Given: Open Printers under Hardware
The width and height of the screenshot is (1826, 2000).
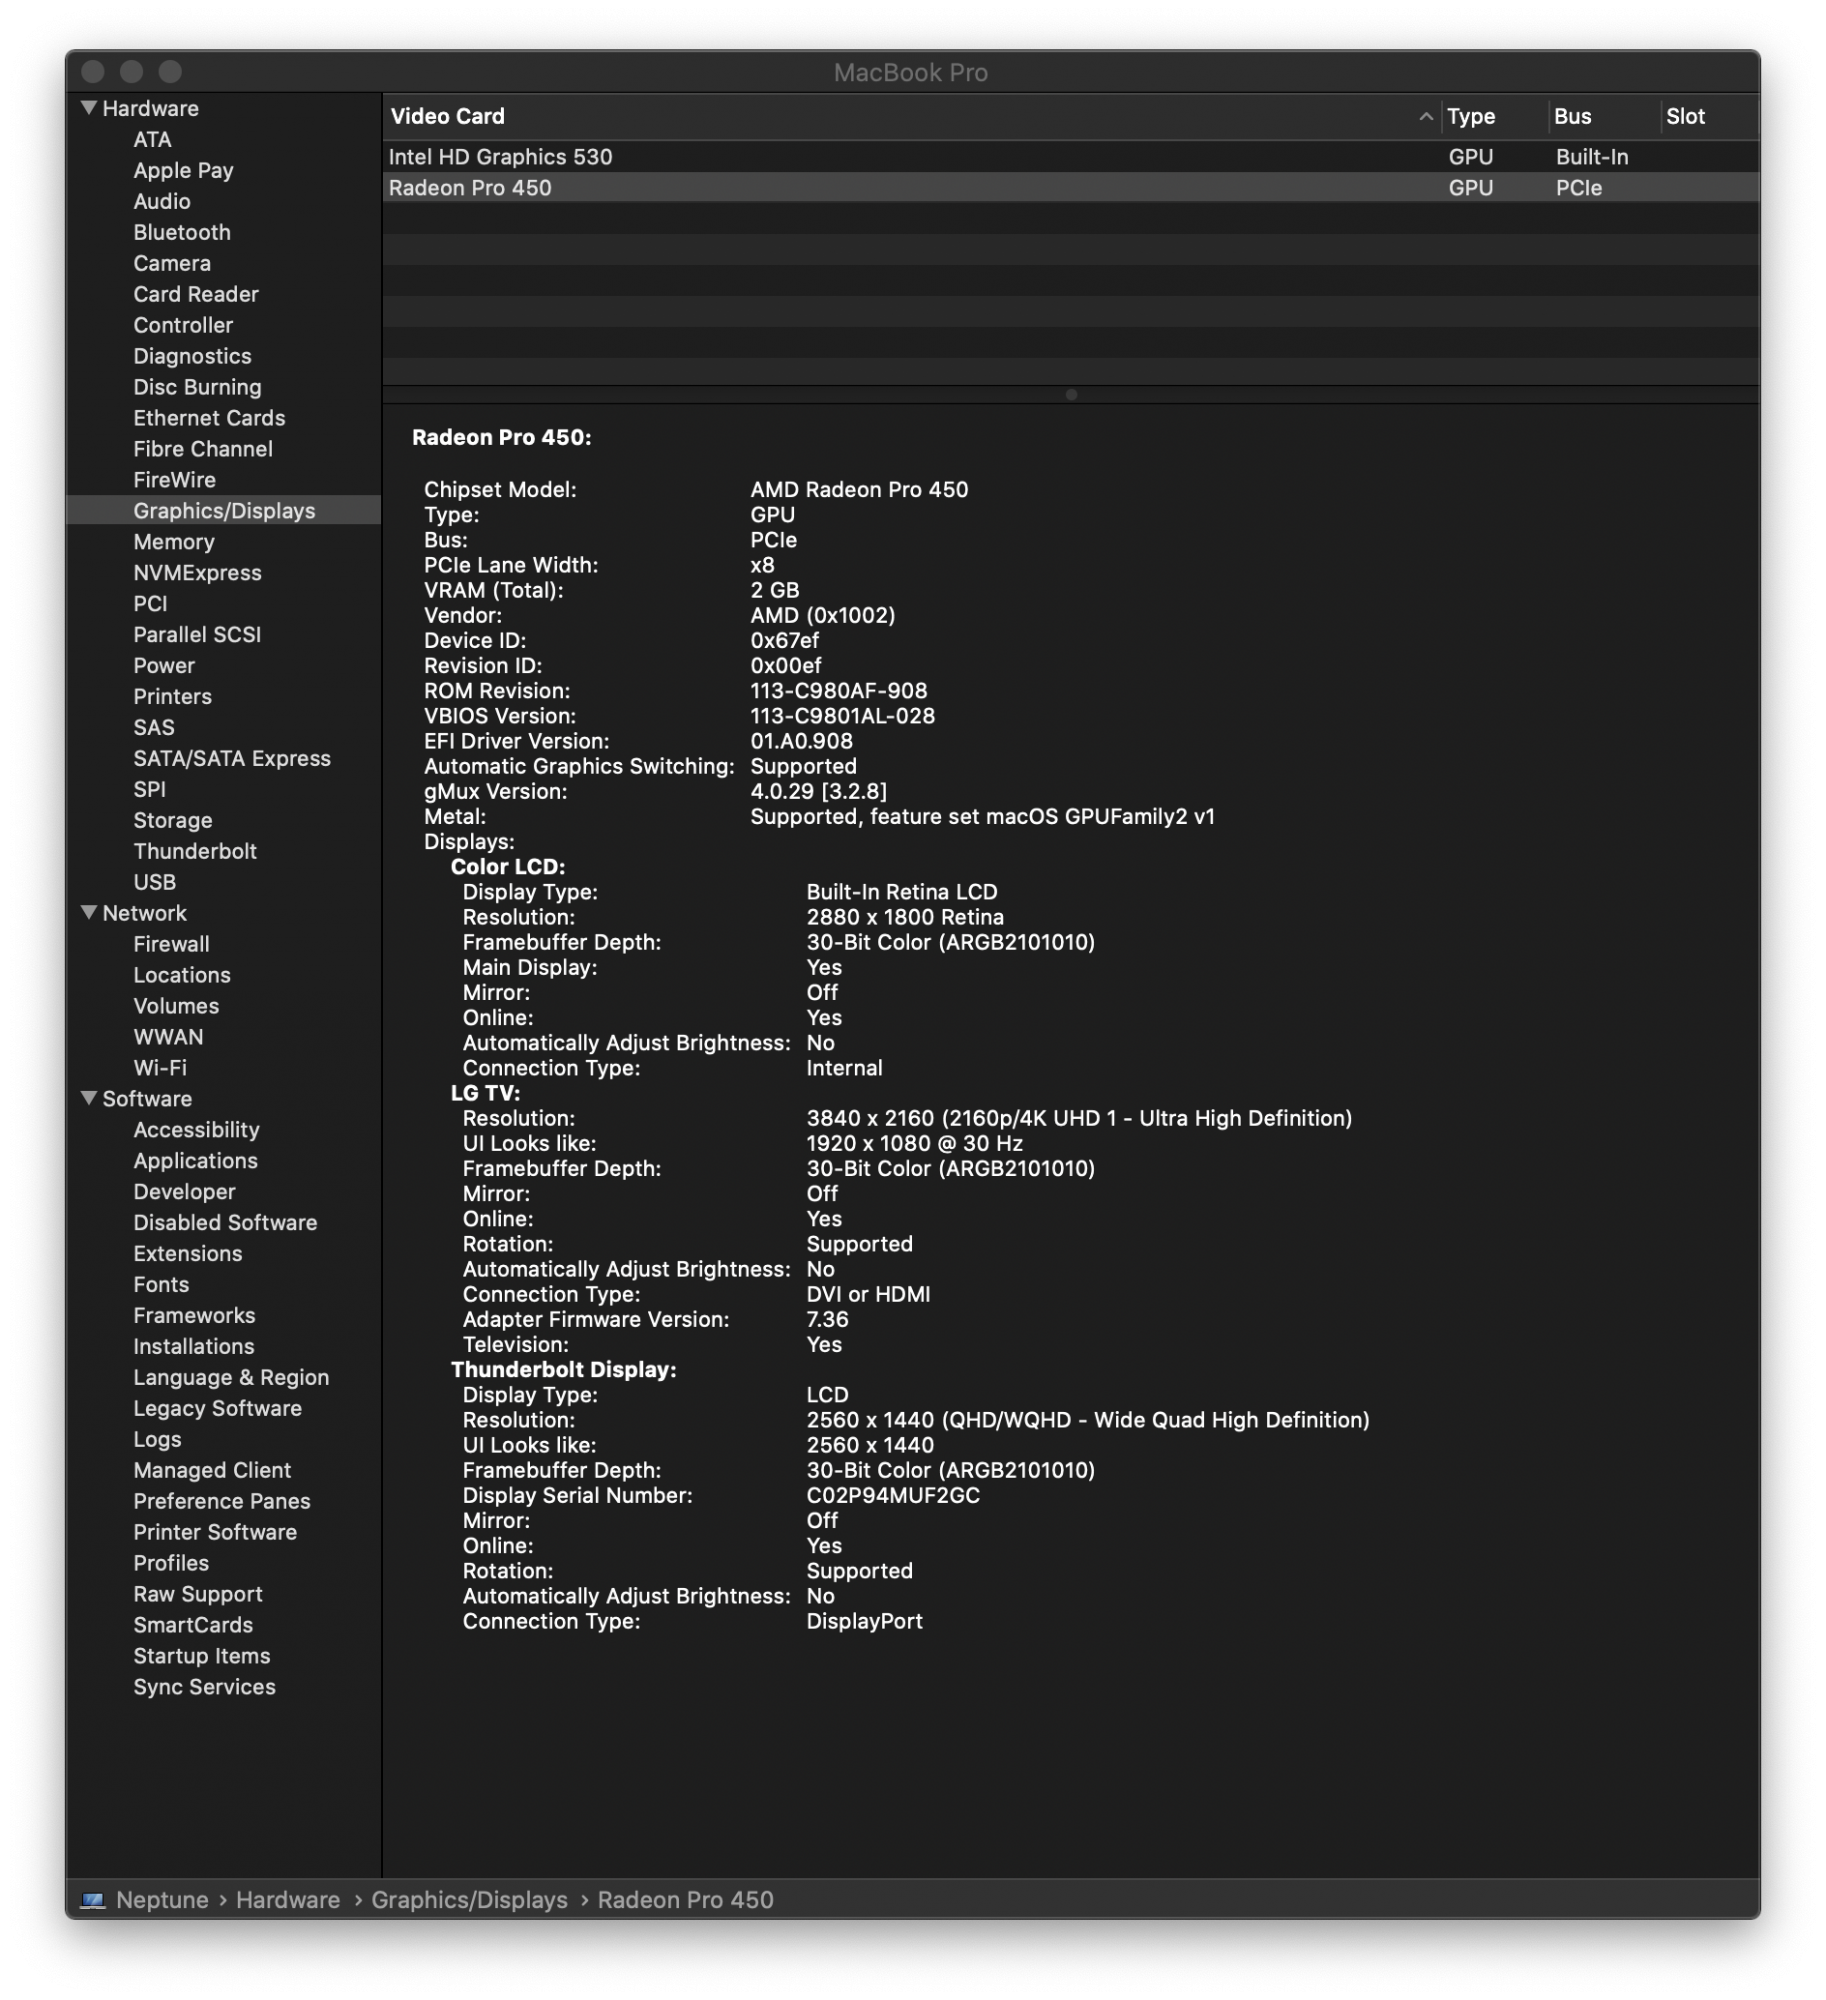Looking at the screenshot, I should point(172,697).
